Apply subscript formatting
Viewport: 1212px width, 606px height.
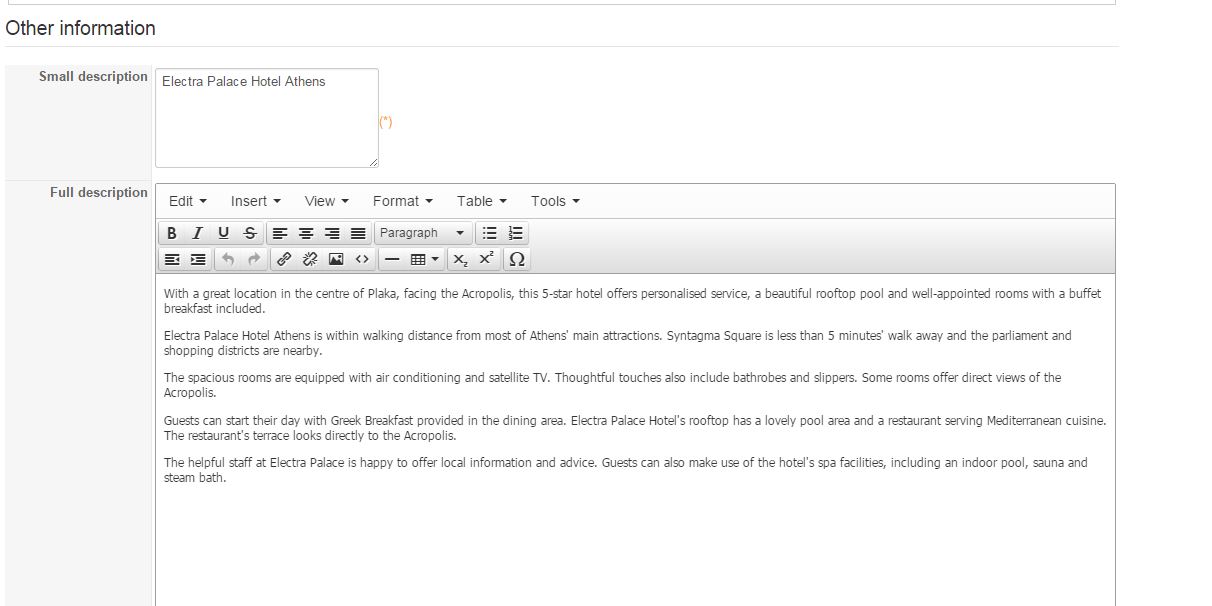460,259
